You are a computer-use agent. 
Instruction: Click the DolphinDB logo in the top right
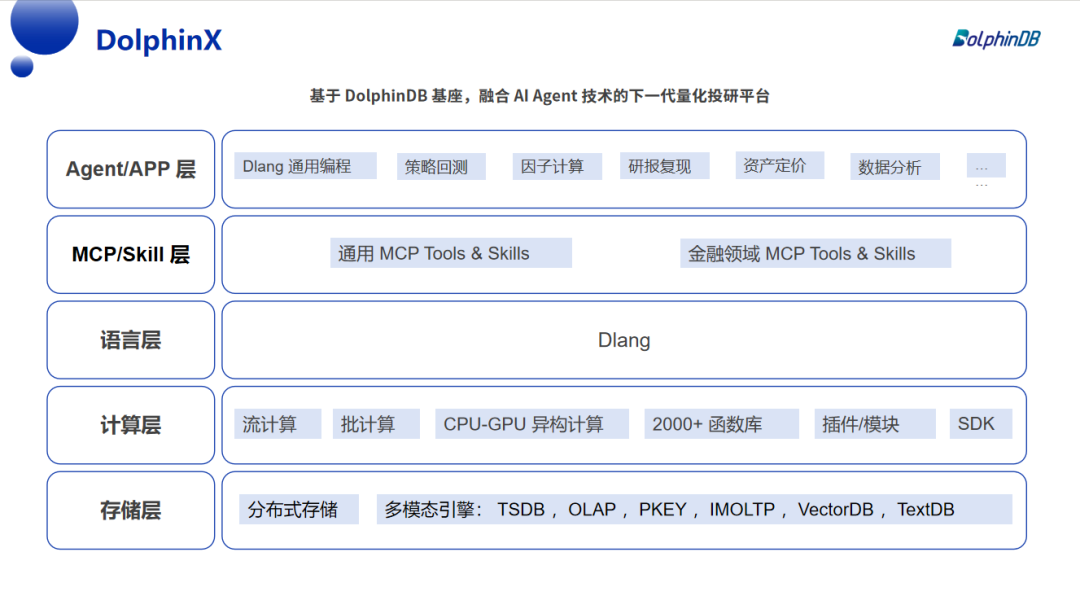996,39
